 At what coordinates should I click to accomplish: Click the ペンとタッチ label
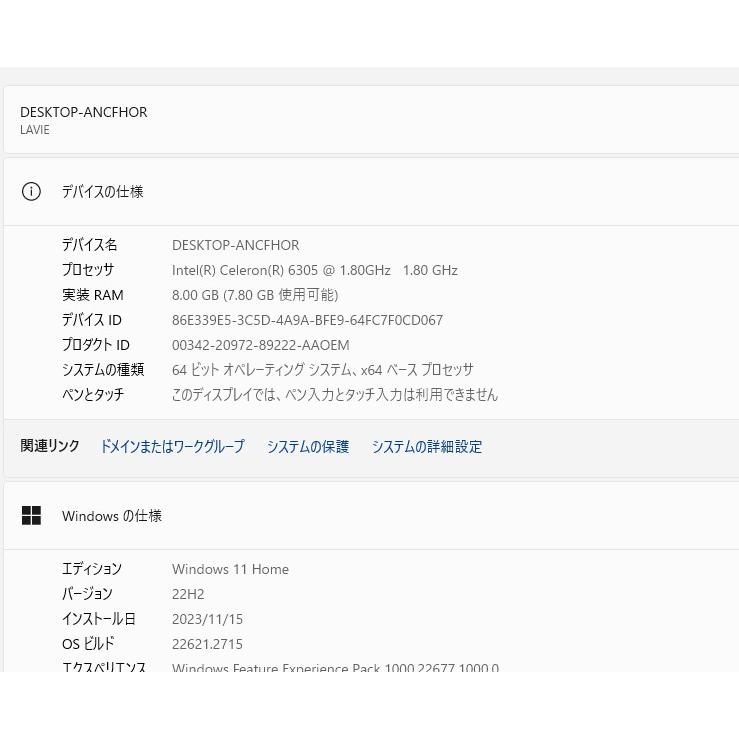point(93,394)
